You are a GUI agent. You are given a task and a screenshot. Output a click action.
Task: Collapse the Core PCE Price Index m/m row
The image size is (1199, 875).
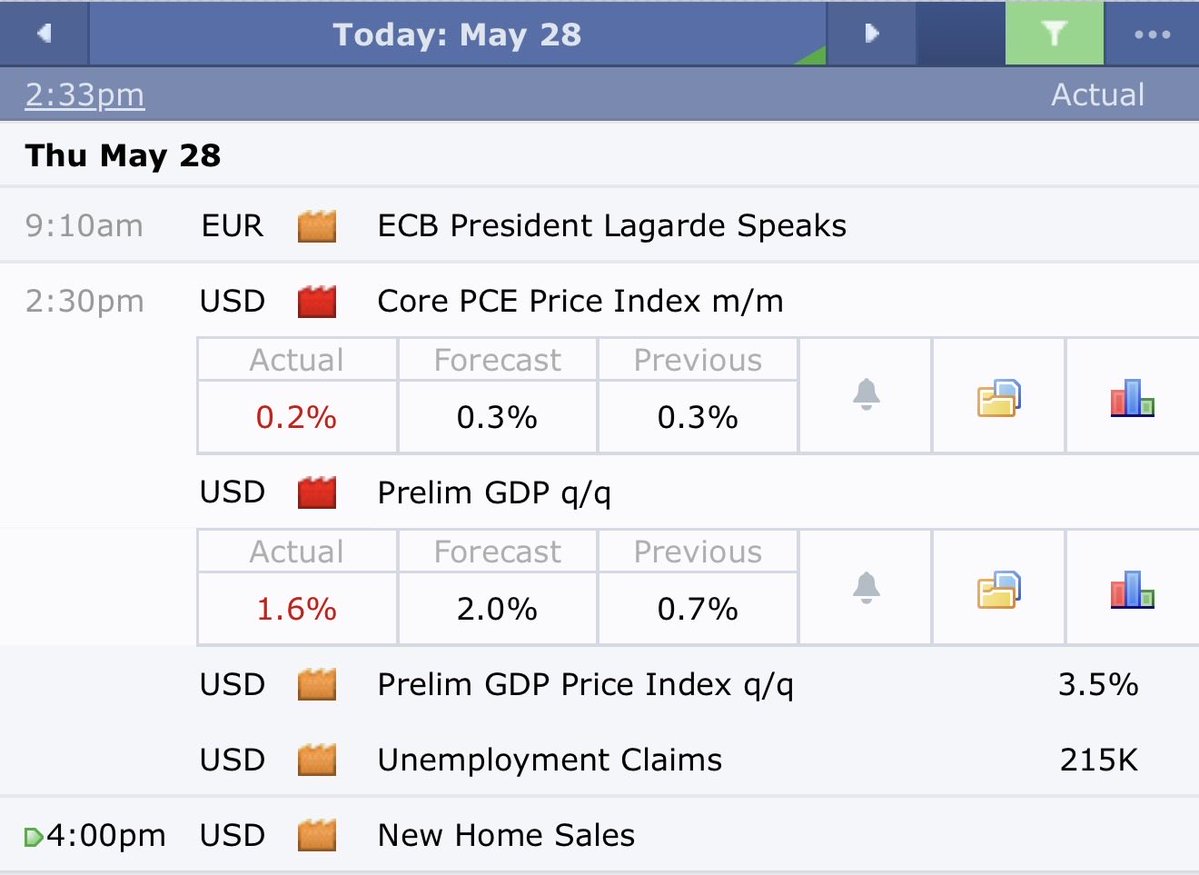(600, 301)
